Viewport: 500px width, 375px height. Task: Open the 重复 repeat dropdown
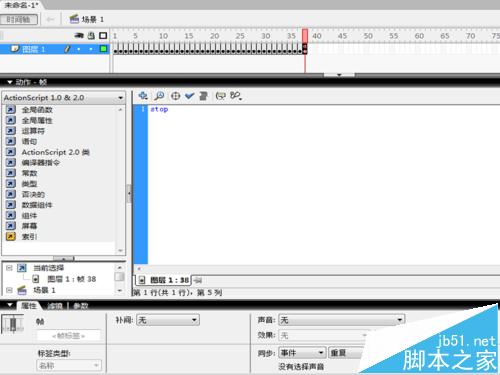(346, 352)
